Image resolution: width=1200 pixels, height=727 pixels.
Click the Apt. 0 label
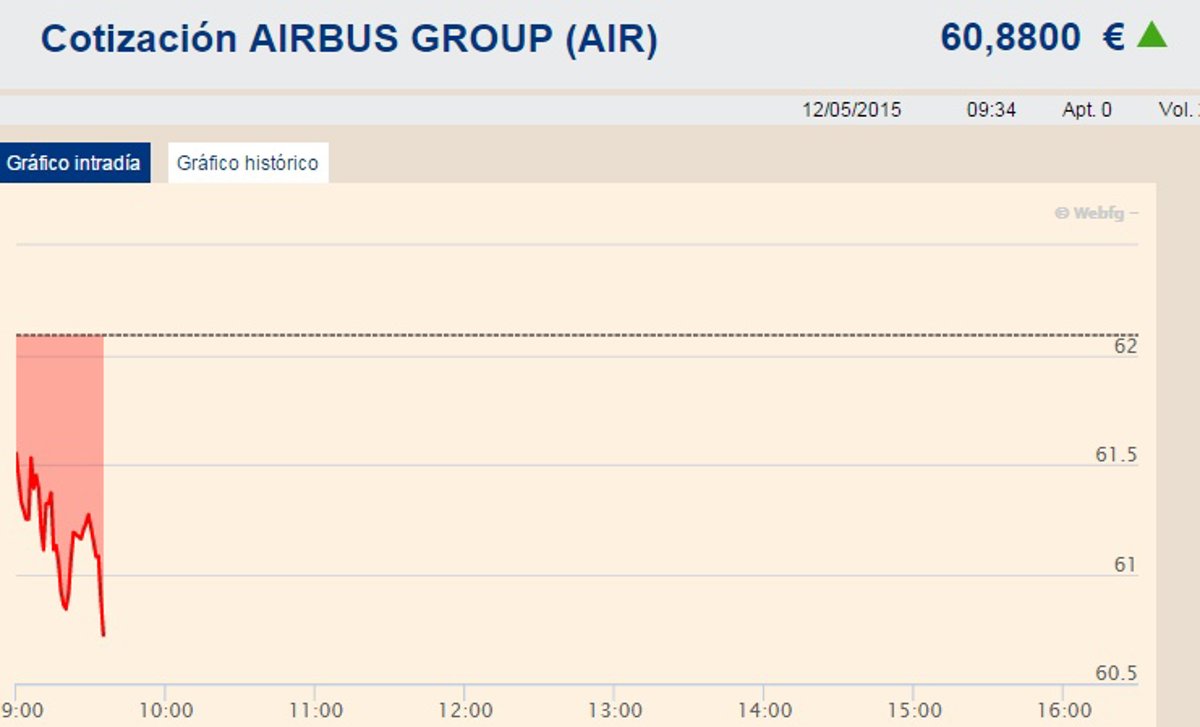coord(1087,110)
